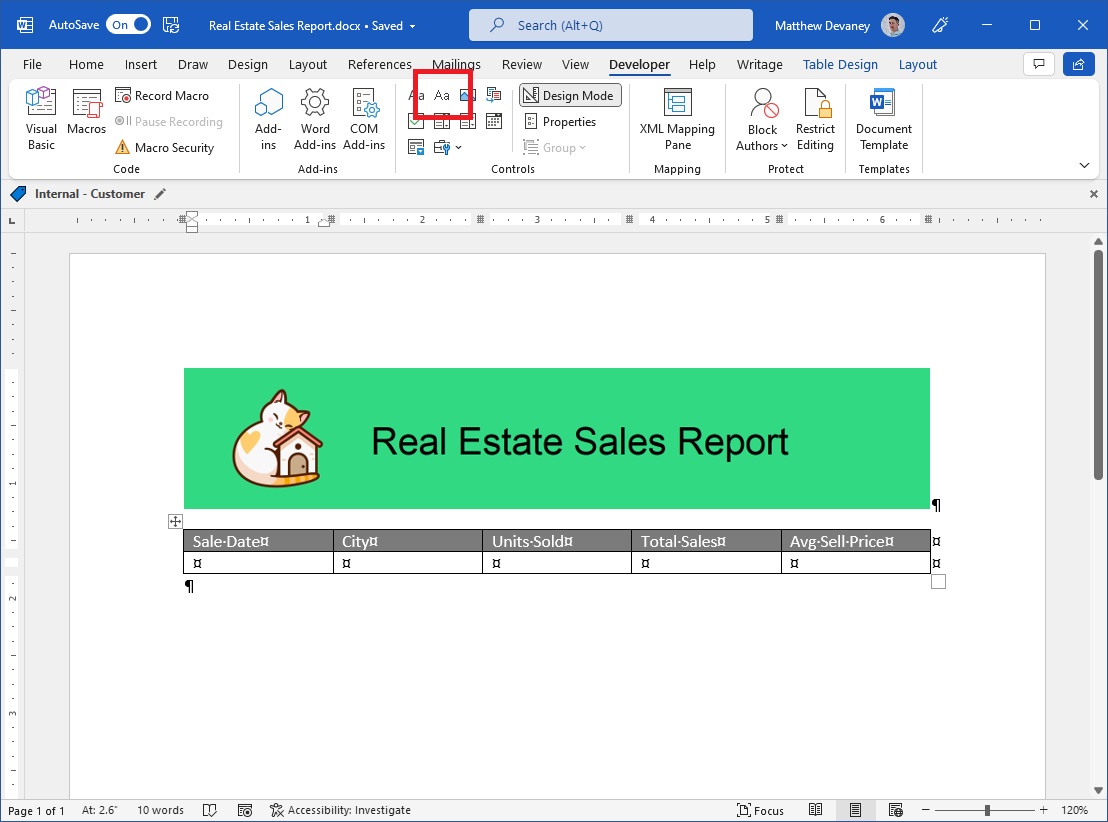Collapse the ribbon with the chevron
Image resolution: width=1108 pixels, height=822 pixels.
1084,165
